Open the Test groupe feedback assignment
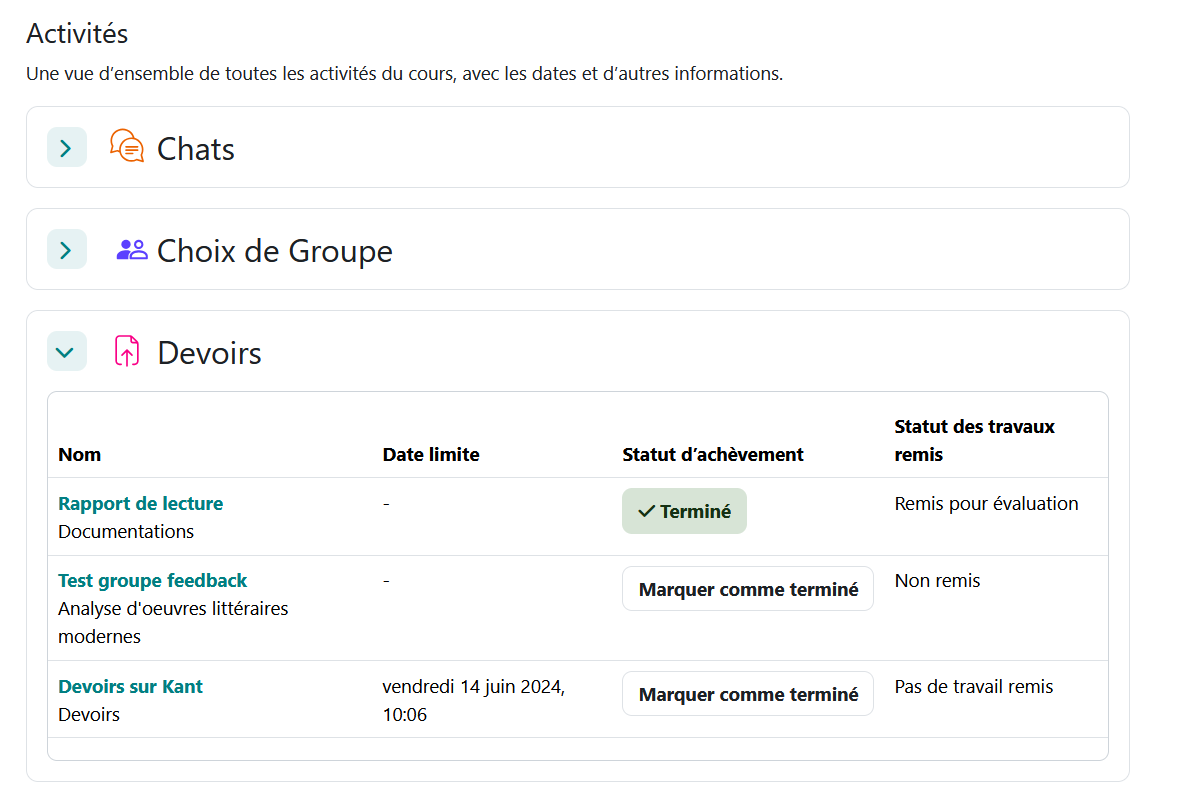 152,581
